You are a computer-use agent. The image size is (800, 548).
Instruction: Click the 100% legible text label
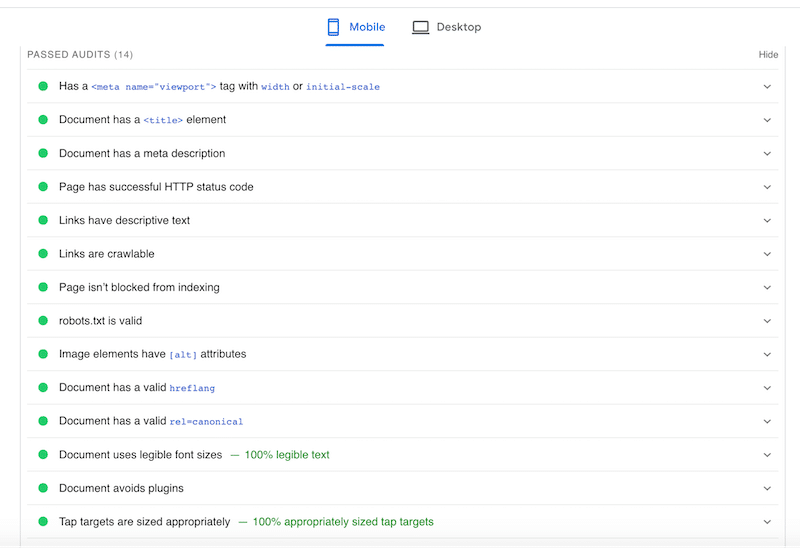pyautogui.click(x=287, y=455)
